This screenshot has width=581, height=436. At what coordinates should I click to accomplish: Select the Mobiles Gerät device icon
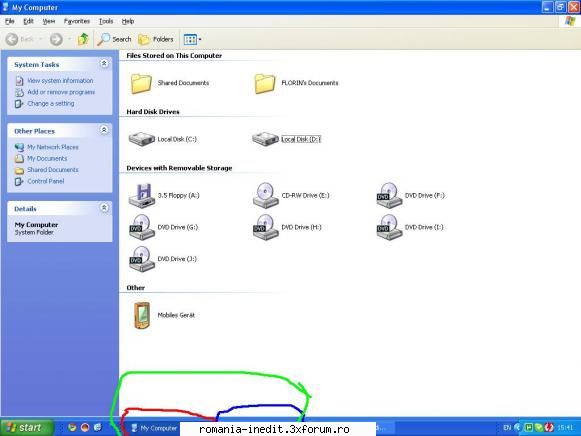coord(142,315)
